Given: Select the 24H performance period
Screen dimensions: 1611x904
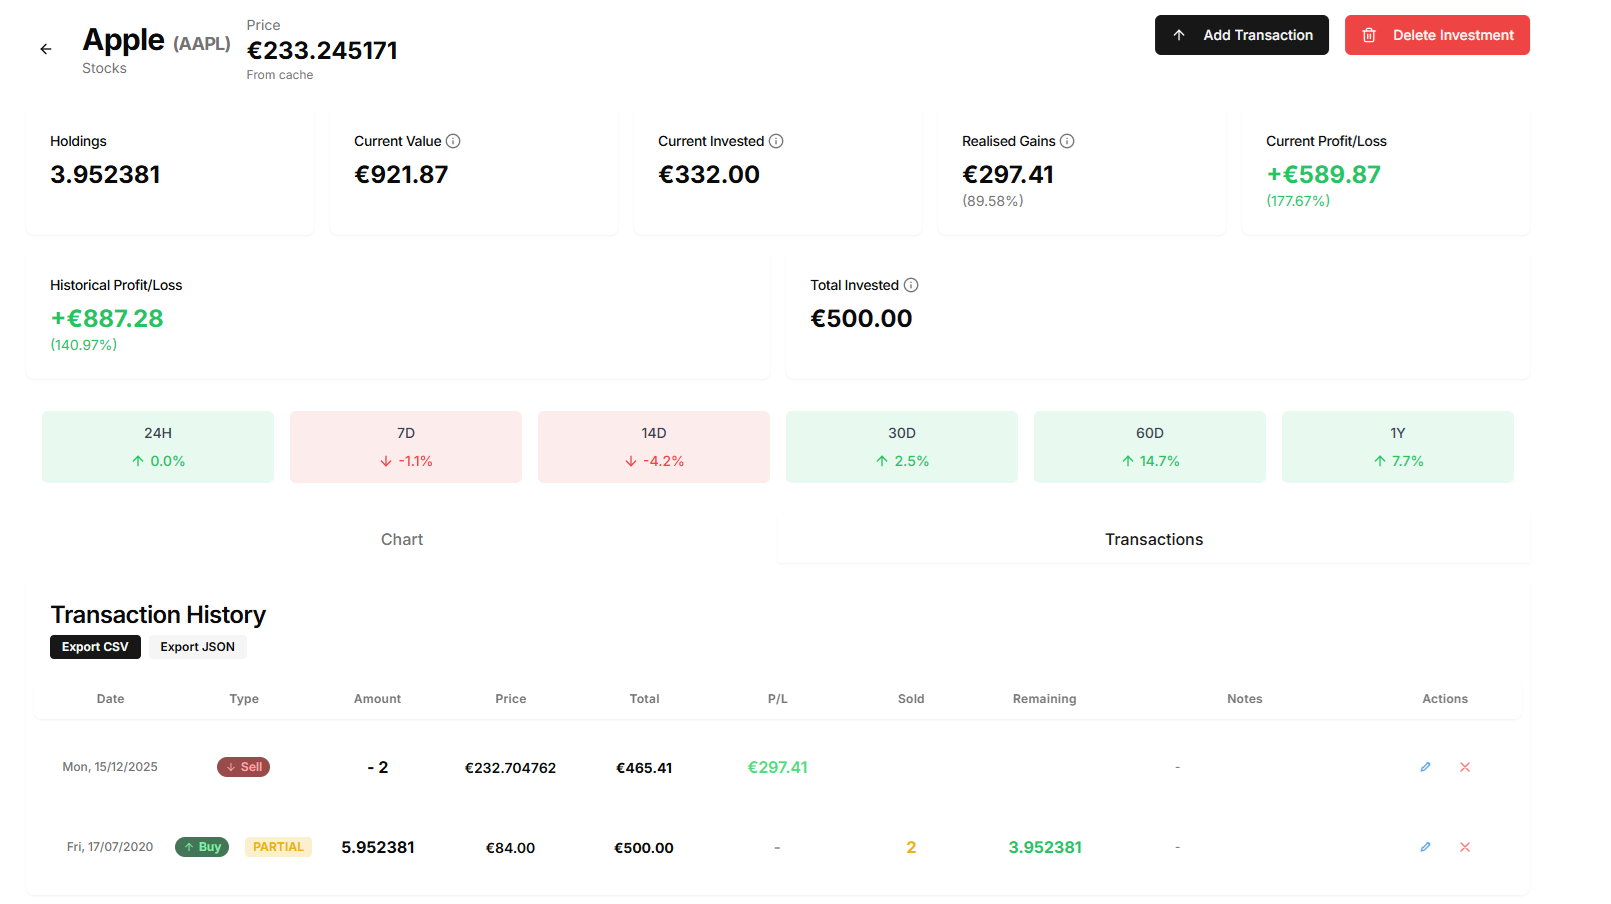Looking at the screenshot, I should (x=157, y=446).
